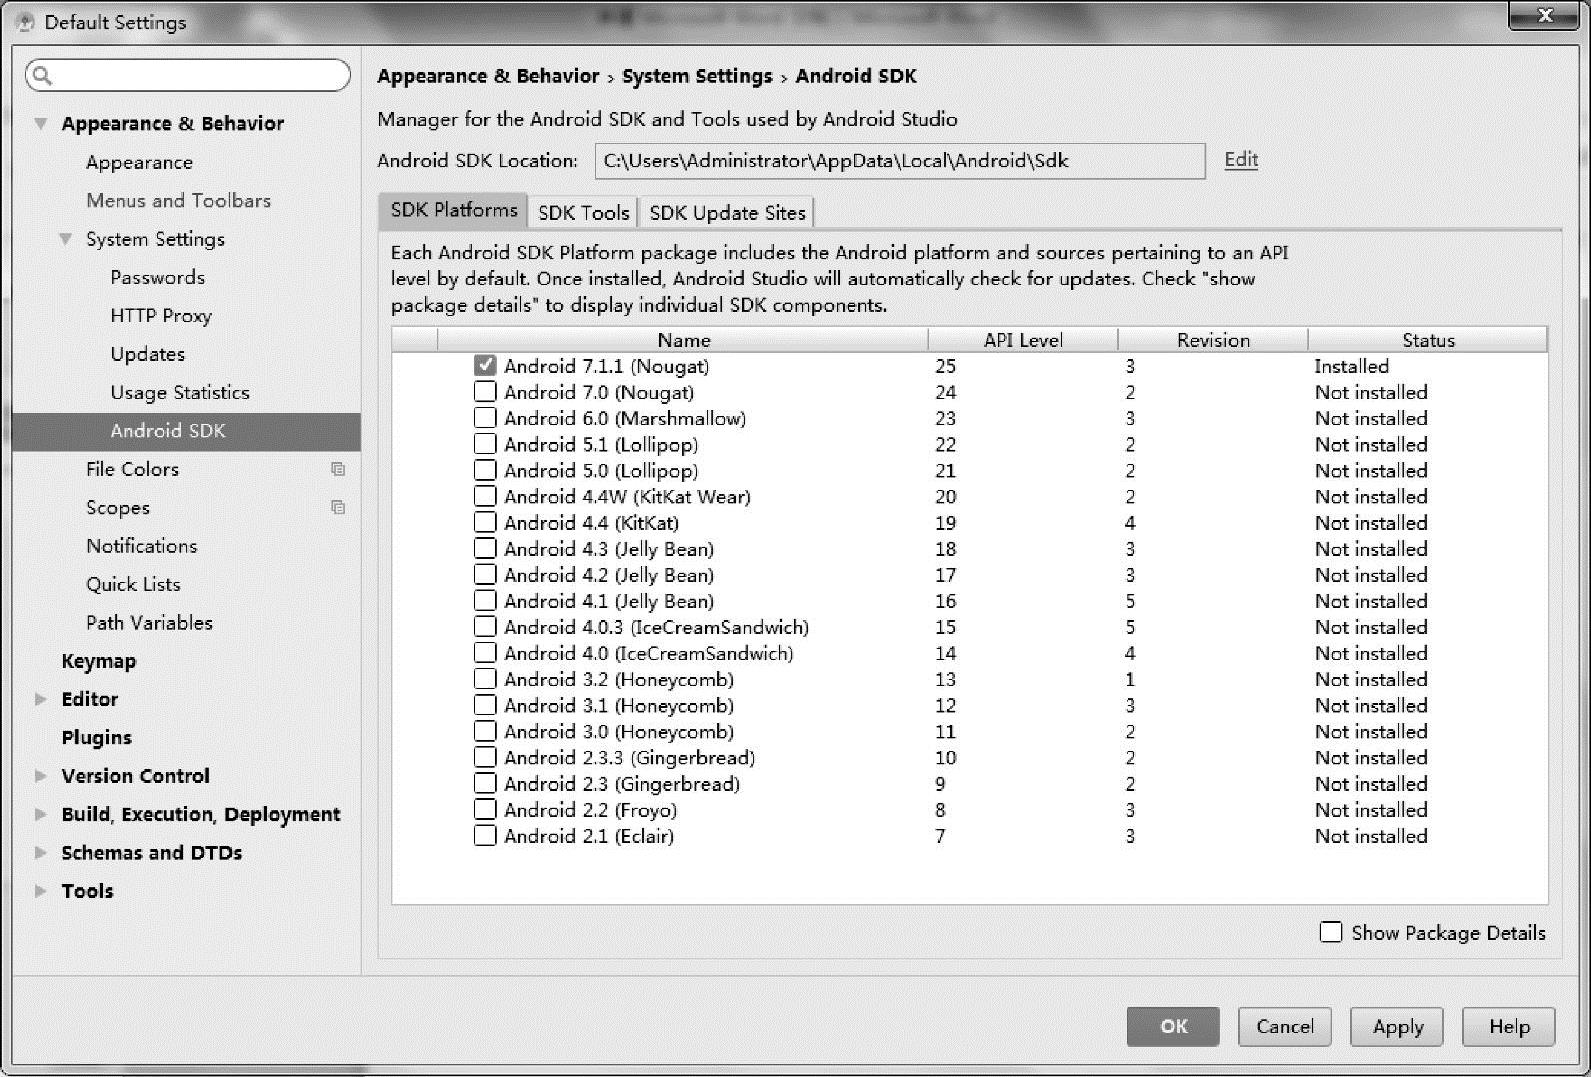Sort table by the Name column header

[x=683, y=340]
